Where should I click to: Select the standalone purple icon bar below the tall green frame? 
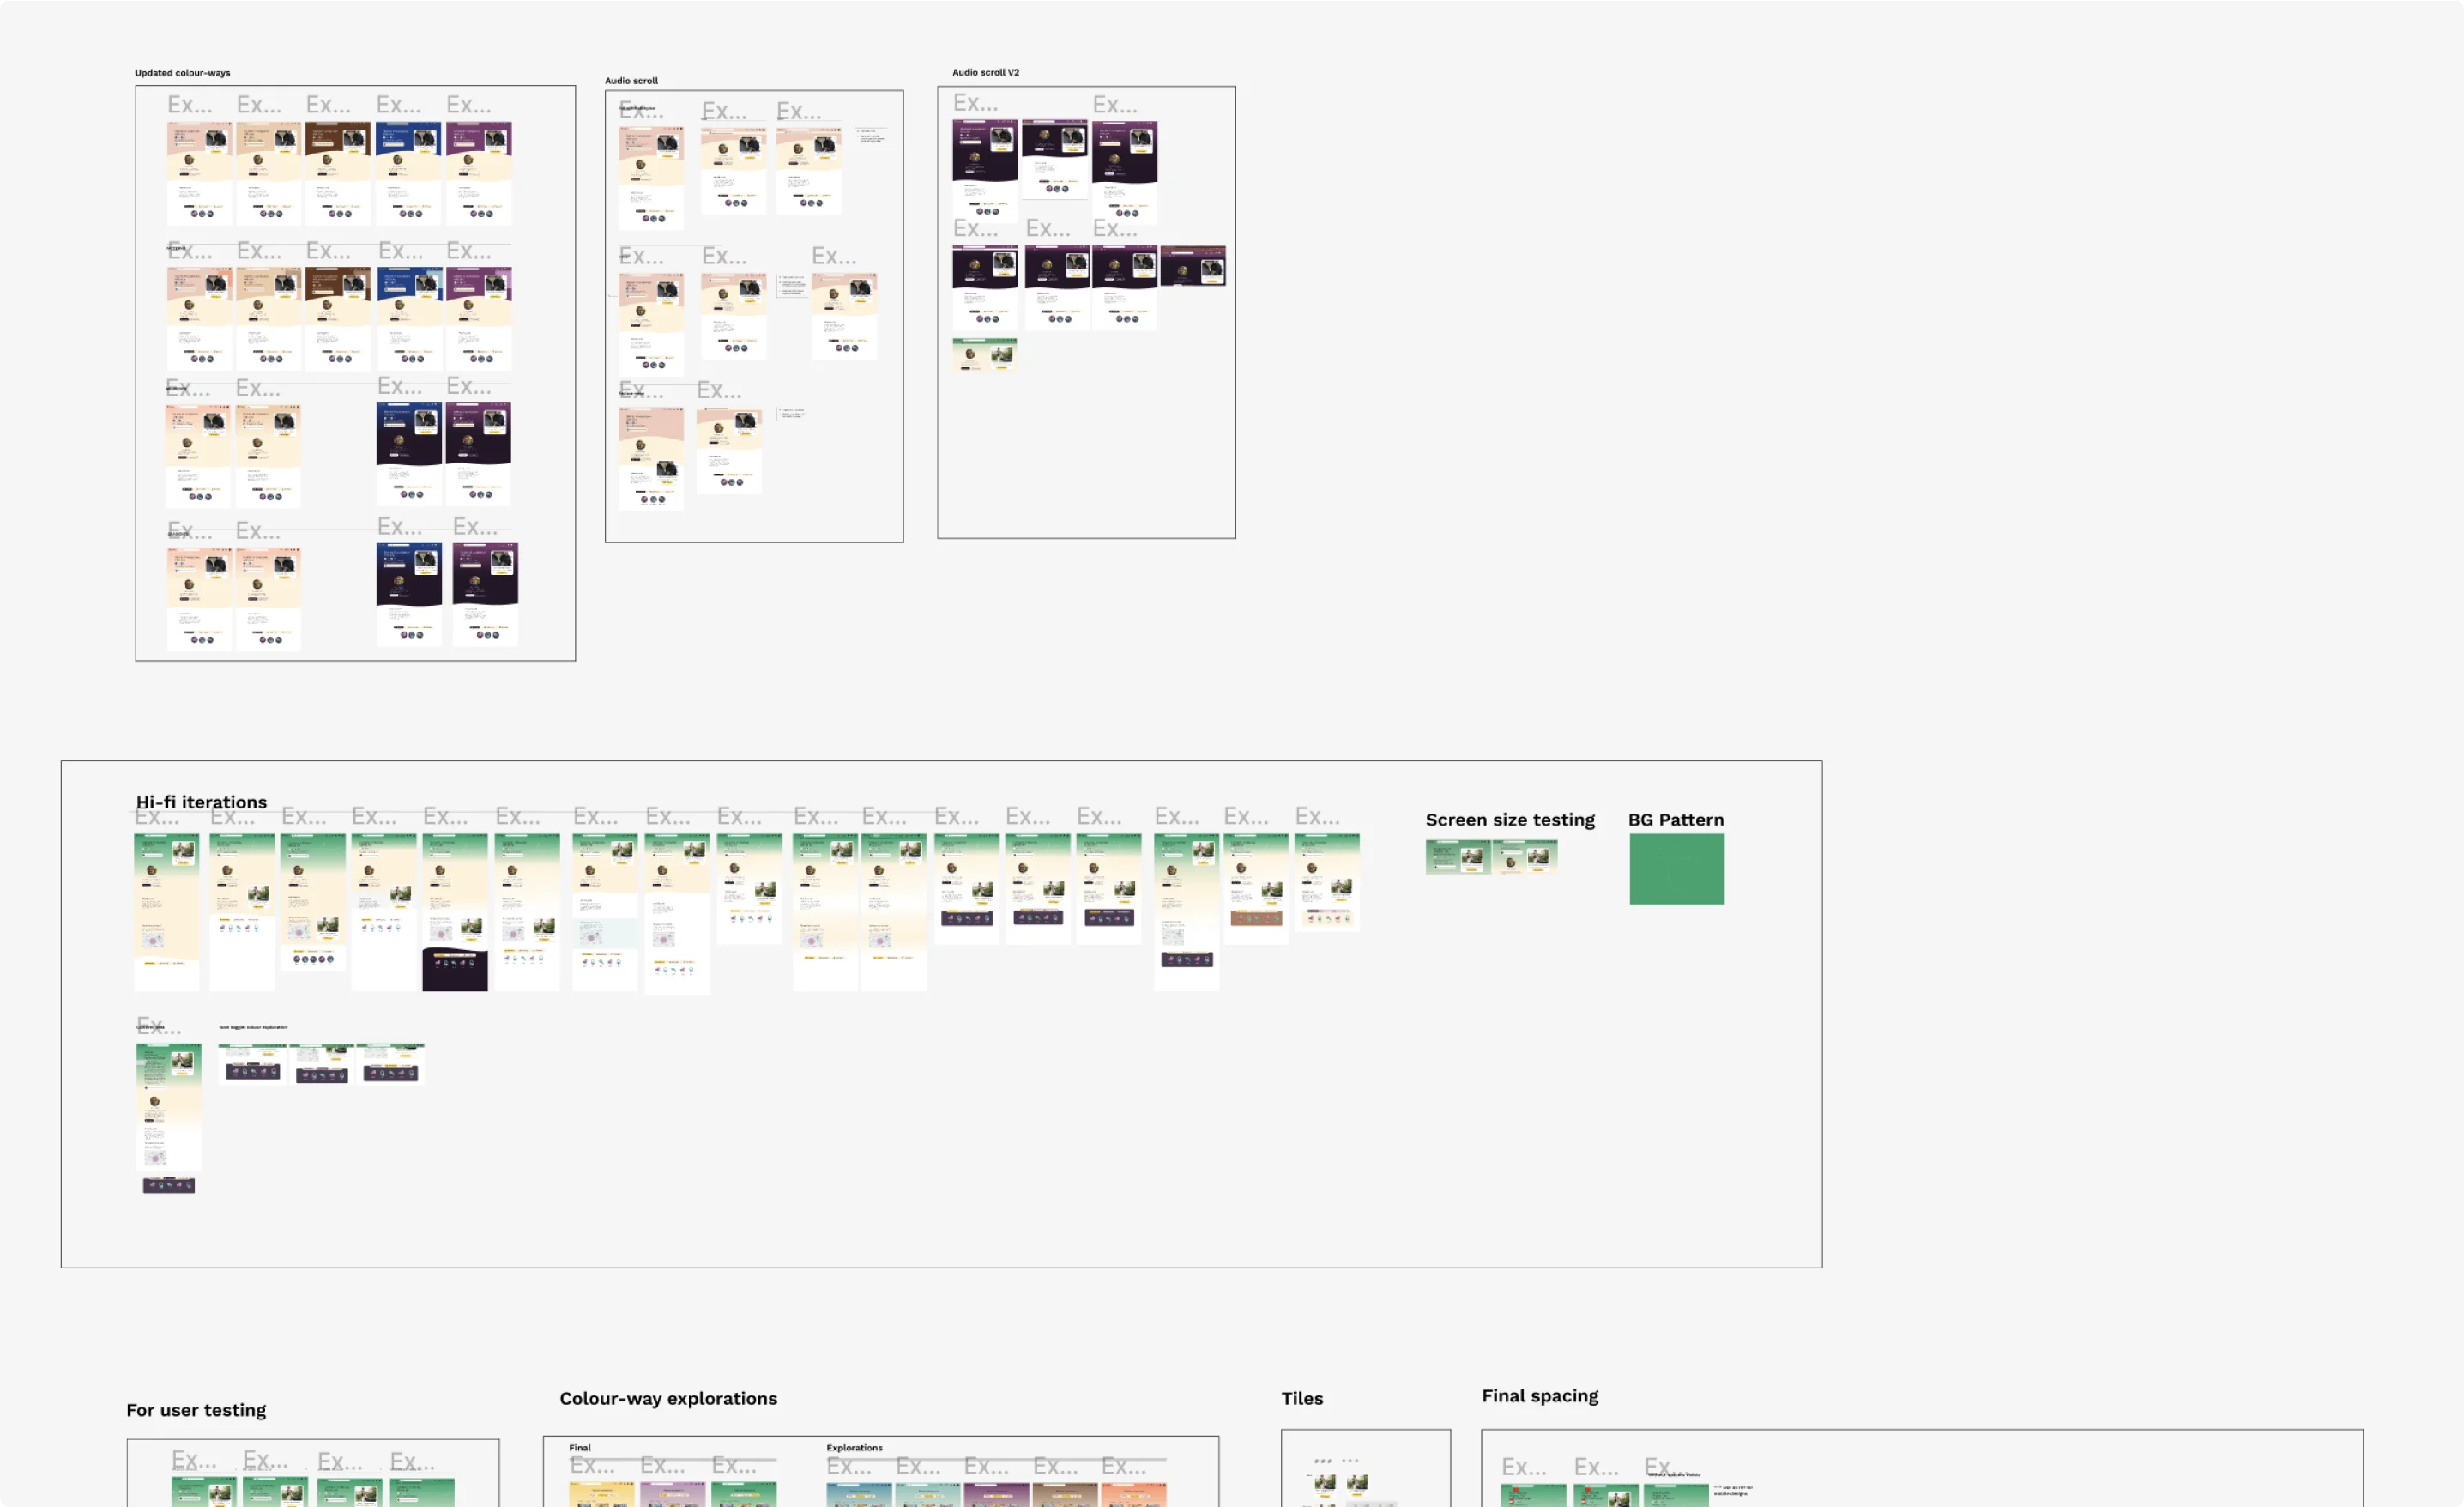[x=169, y=1185]
